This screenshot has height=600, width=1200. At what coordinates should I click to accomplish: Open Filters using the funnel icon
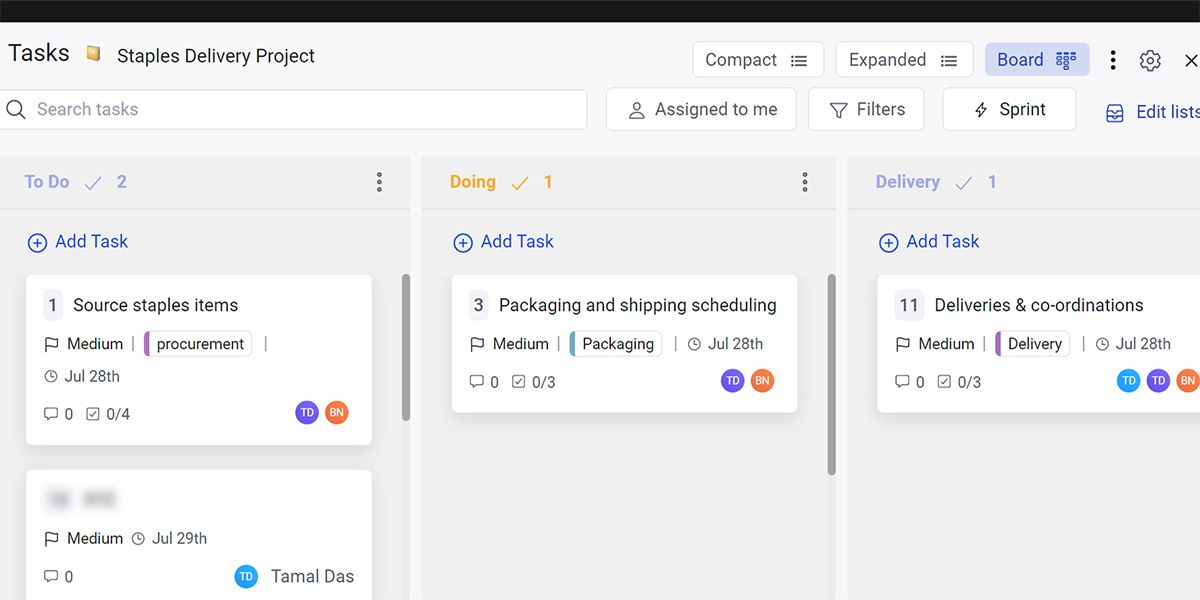836,108
